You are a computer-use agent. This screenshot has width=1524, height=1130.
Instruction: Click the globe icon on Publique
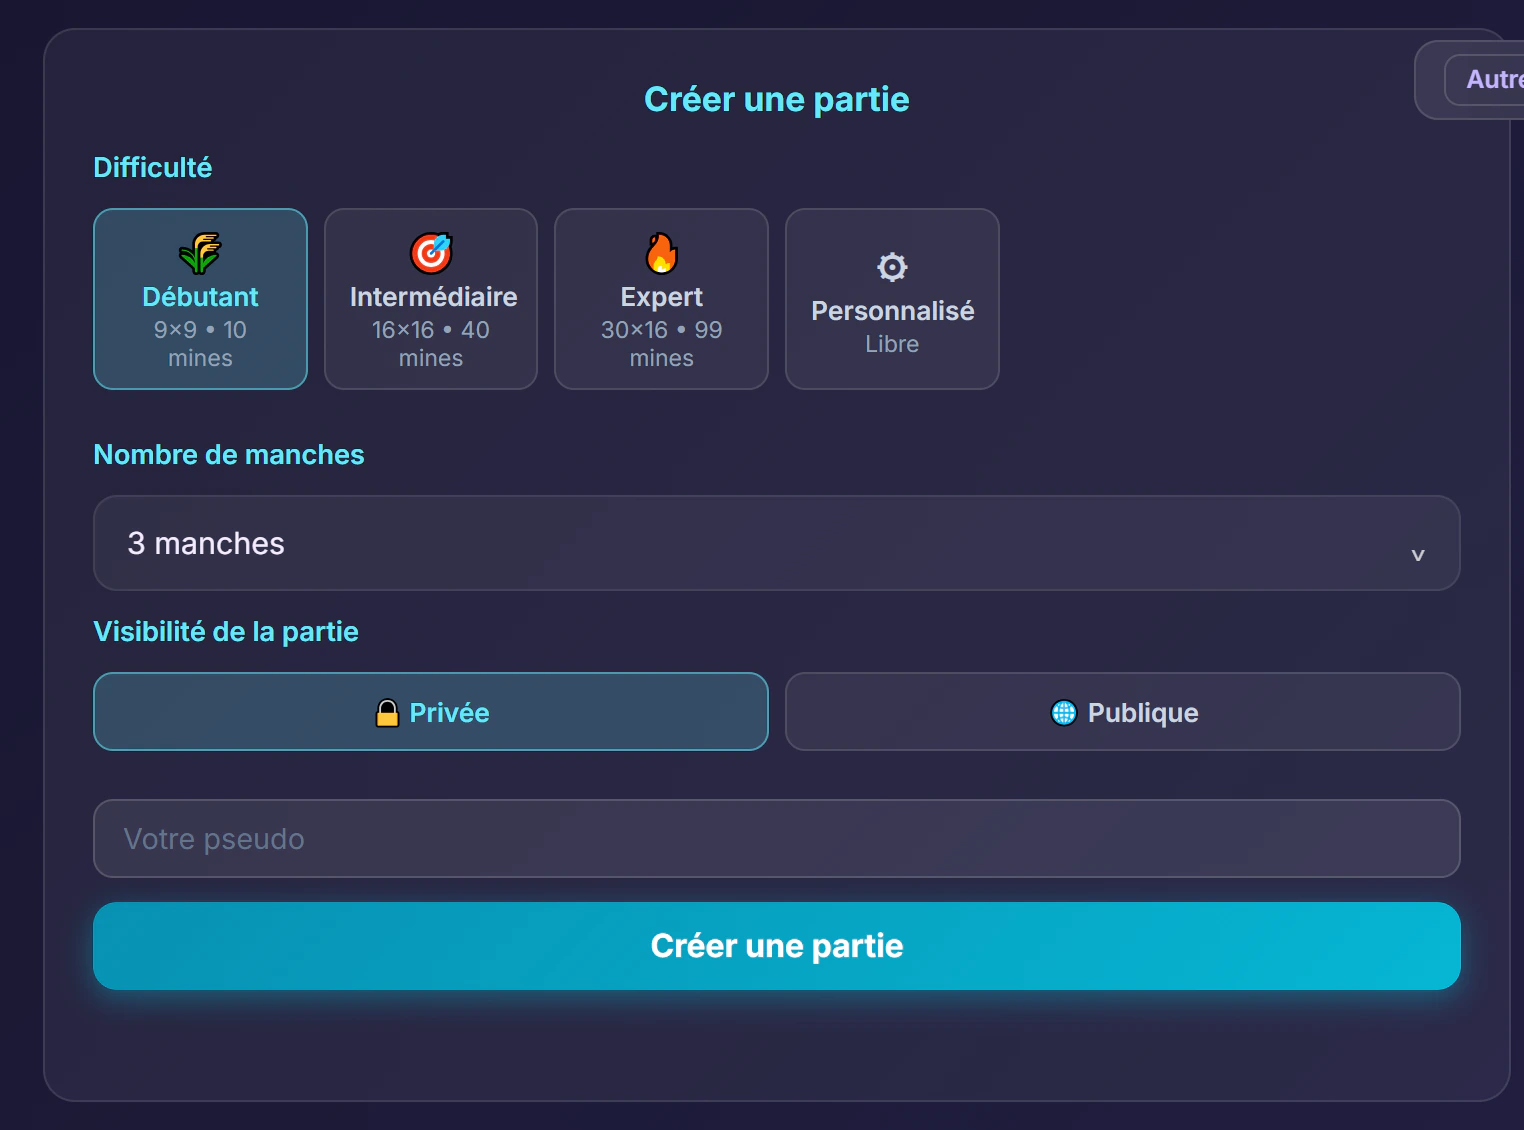click(1064, 713)
